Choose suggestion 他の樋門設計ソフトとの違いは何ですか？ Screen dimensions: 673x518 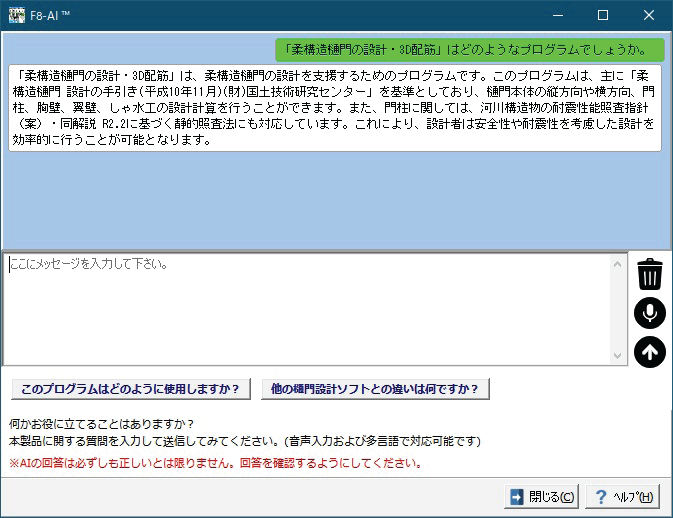(375, 389)
